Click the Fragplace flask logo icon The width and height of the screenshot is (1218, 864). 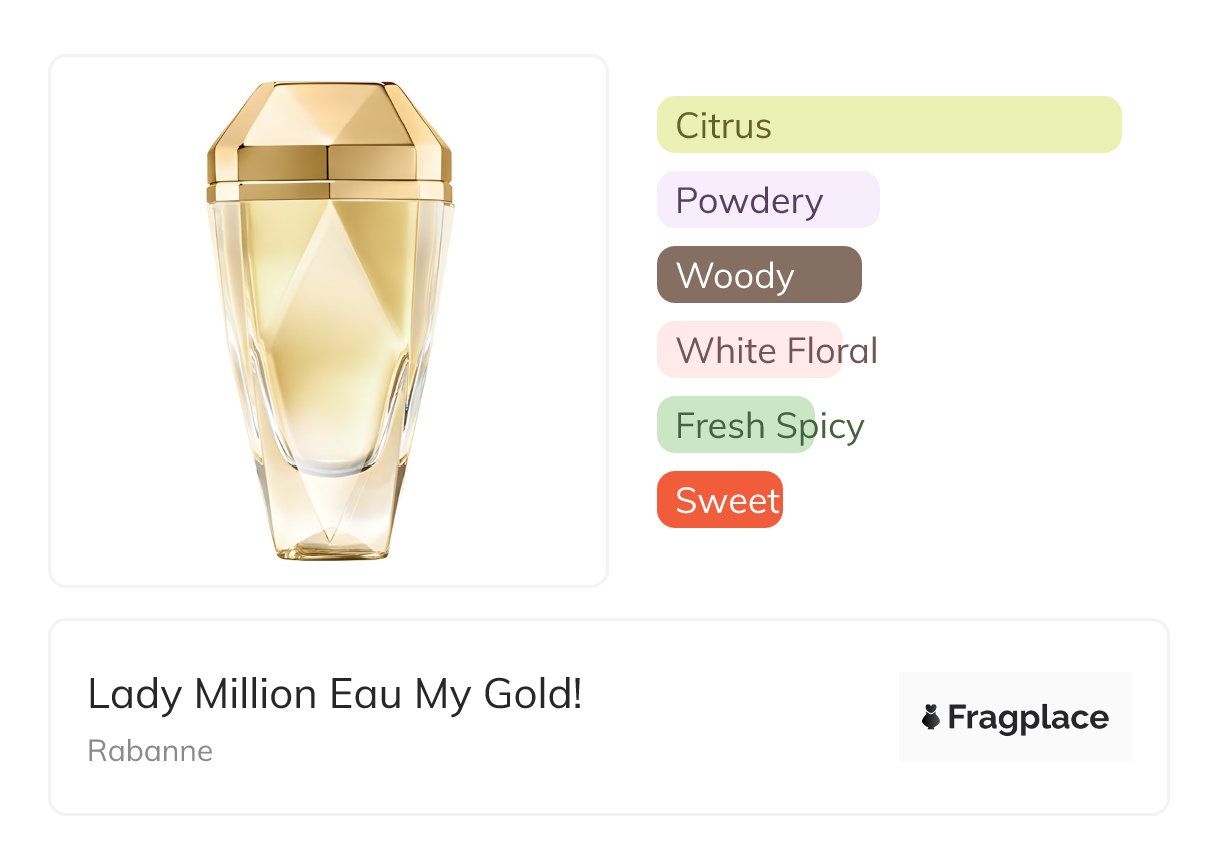click(x=931, y=717)
